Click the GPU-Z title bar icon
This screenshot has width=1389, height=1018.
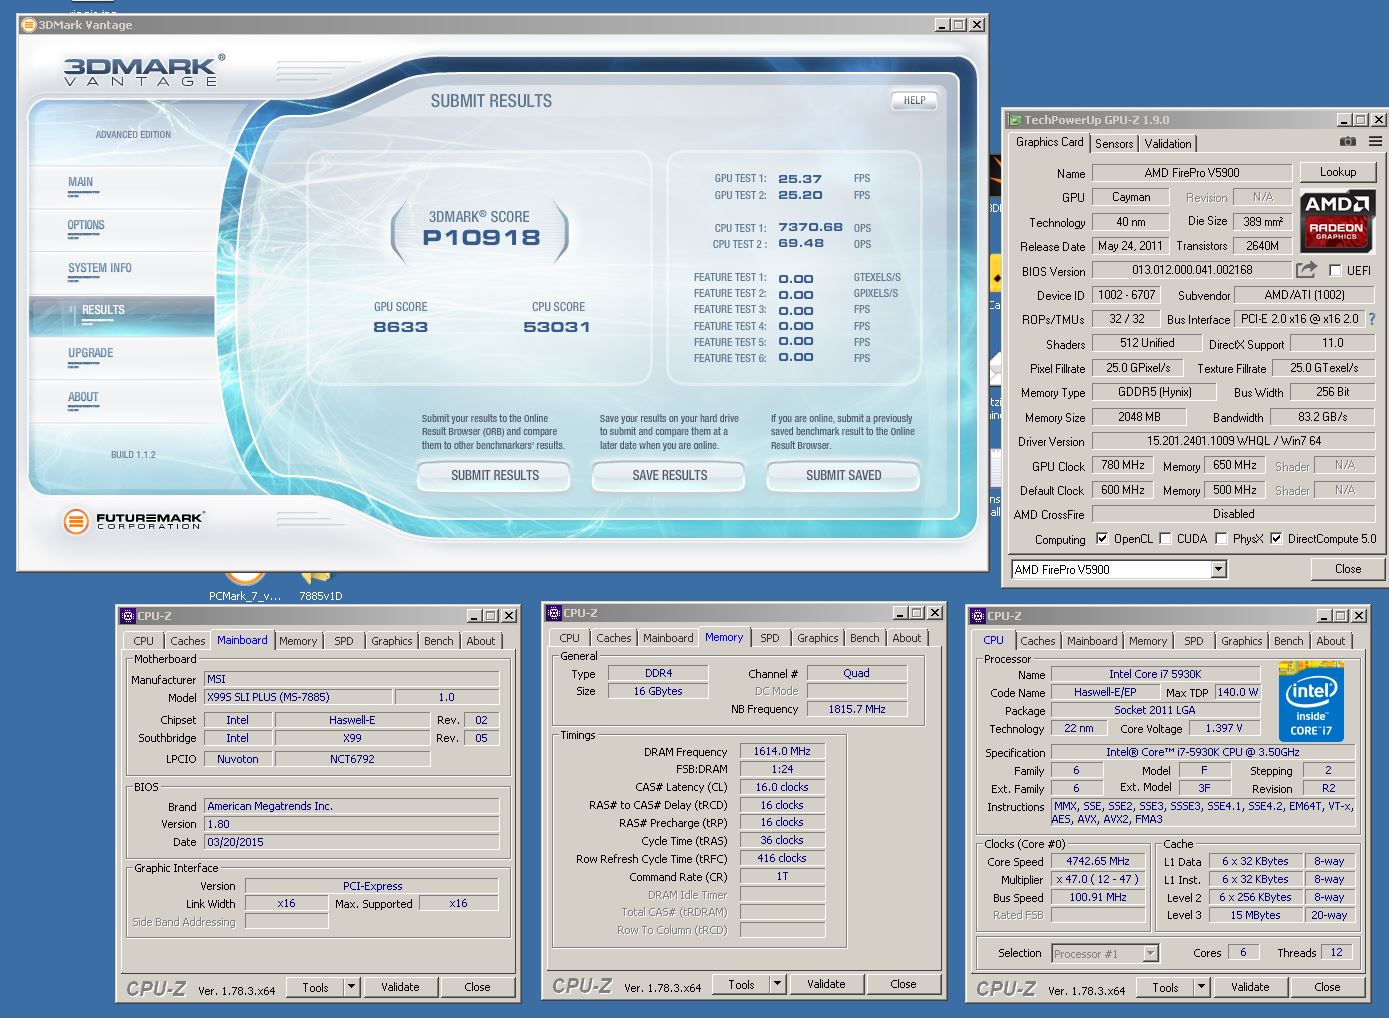click(1015, 120)
